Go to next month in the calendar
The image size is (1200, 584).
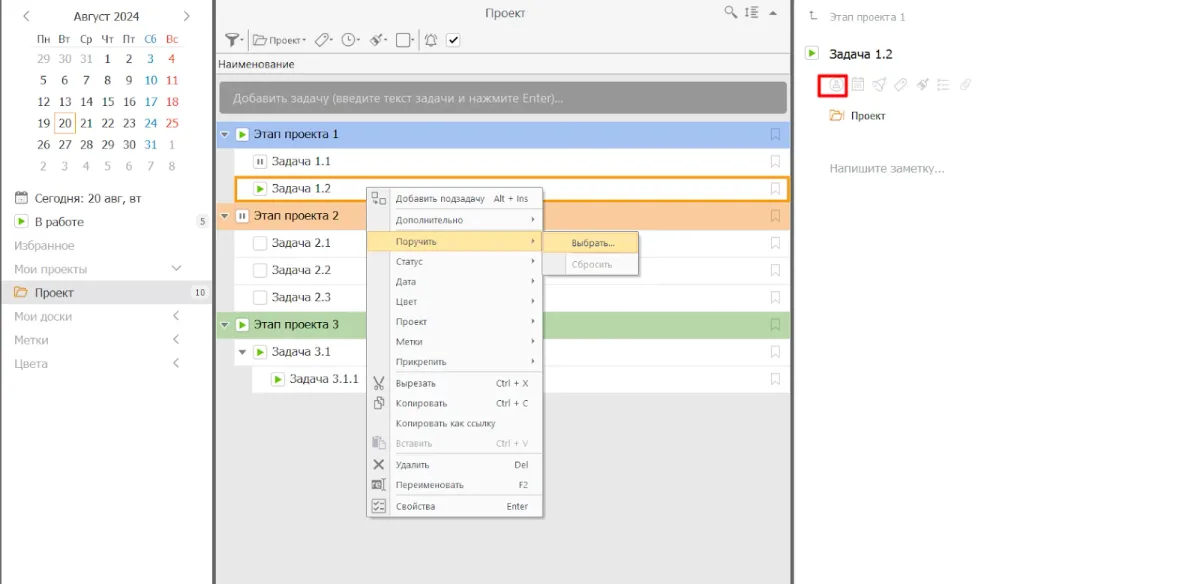coord(187,16)
